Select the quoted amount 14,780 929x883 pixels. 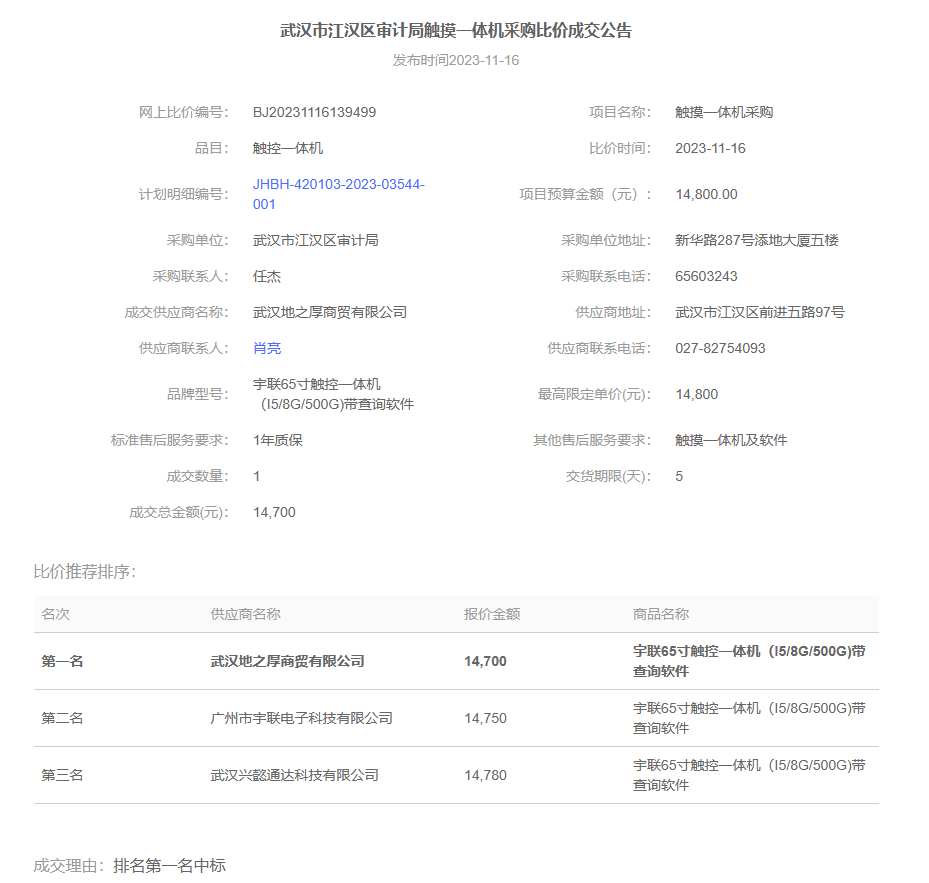coord(485,775)
